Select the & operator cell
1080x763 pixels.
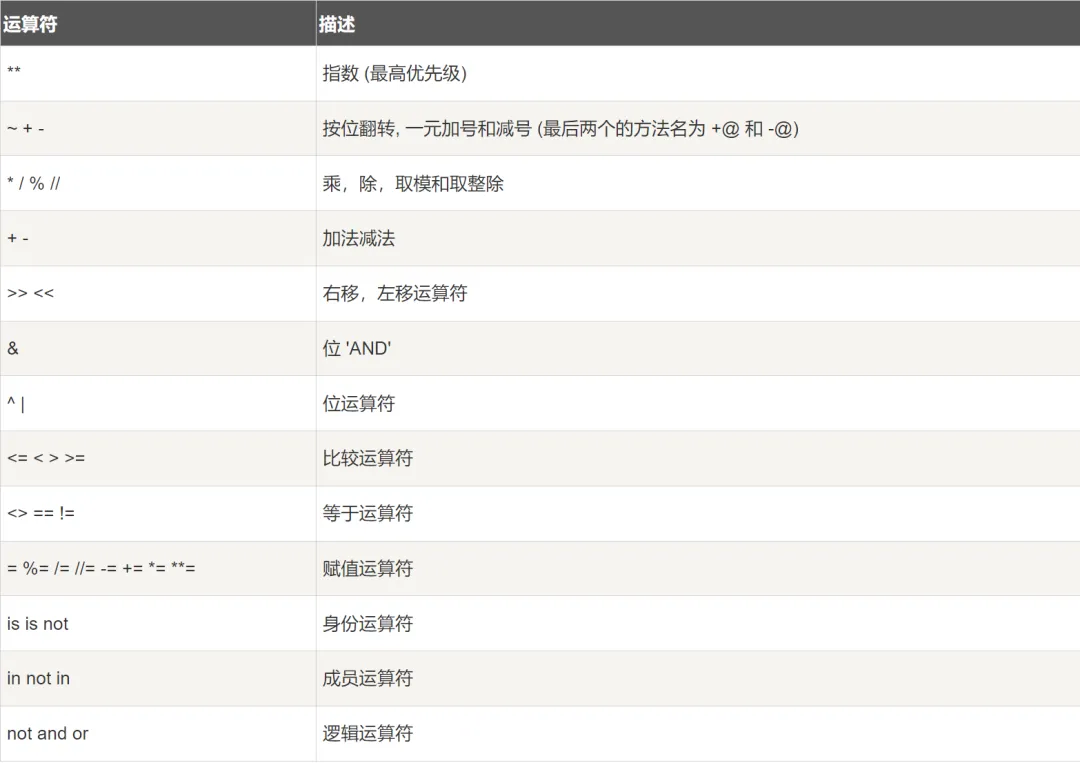click(158, 348)
